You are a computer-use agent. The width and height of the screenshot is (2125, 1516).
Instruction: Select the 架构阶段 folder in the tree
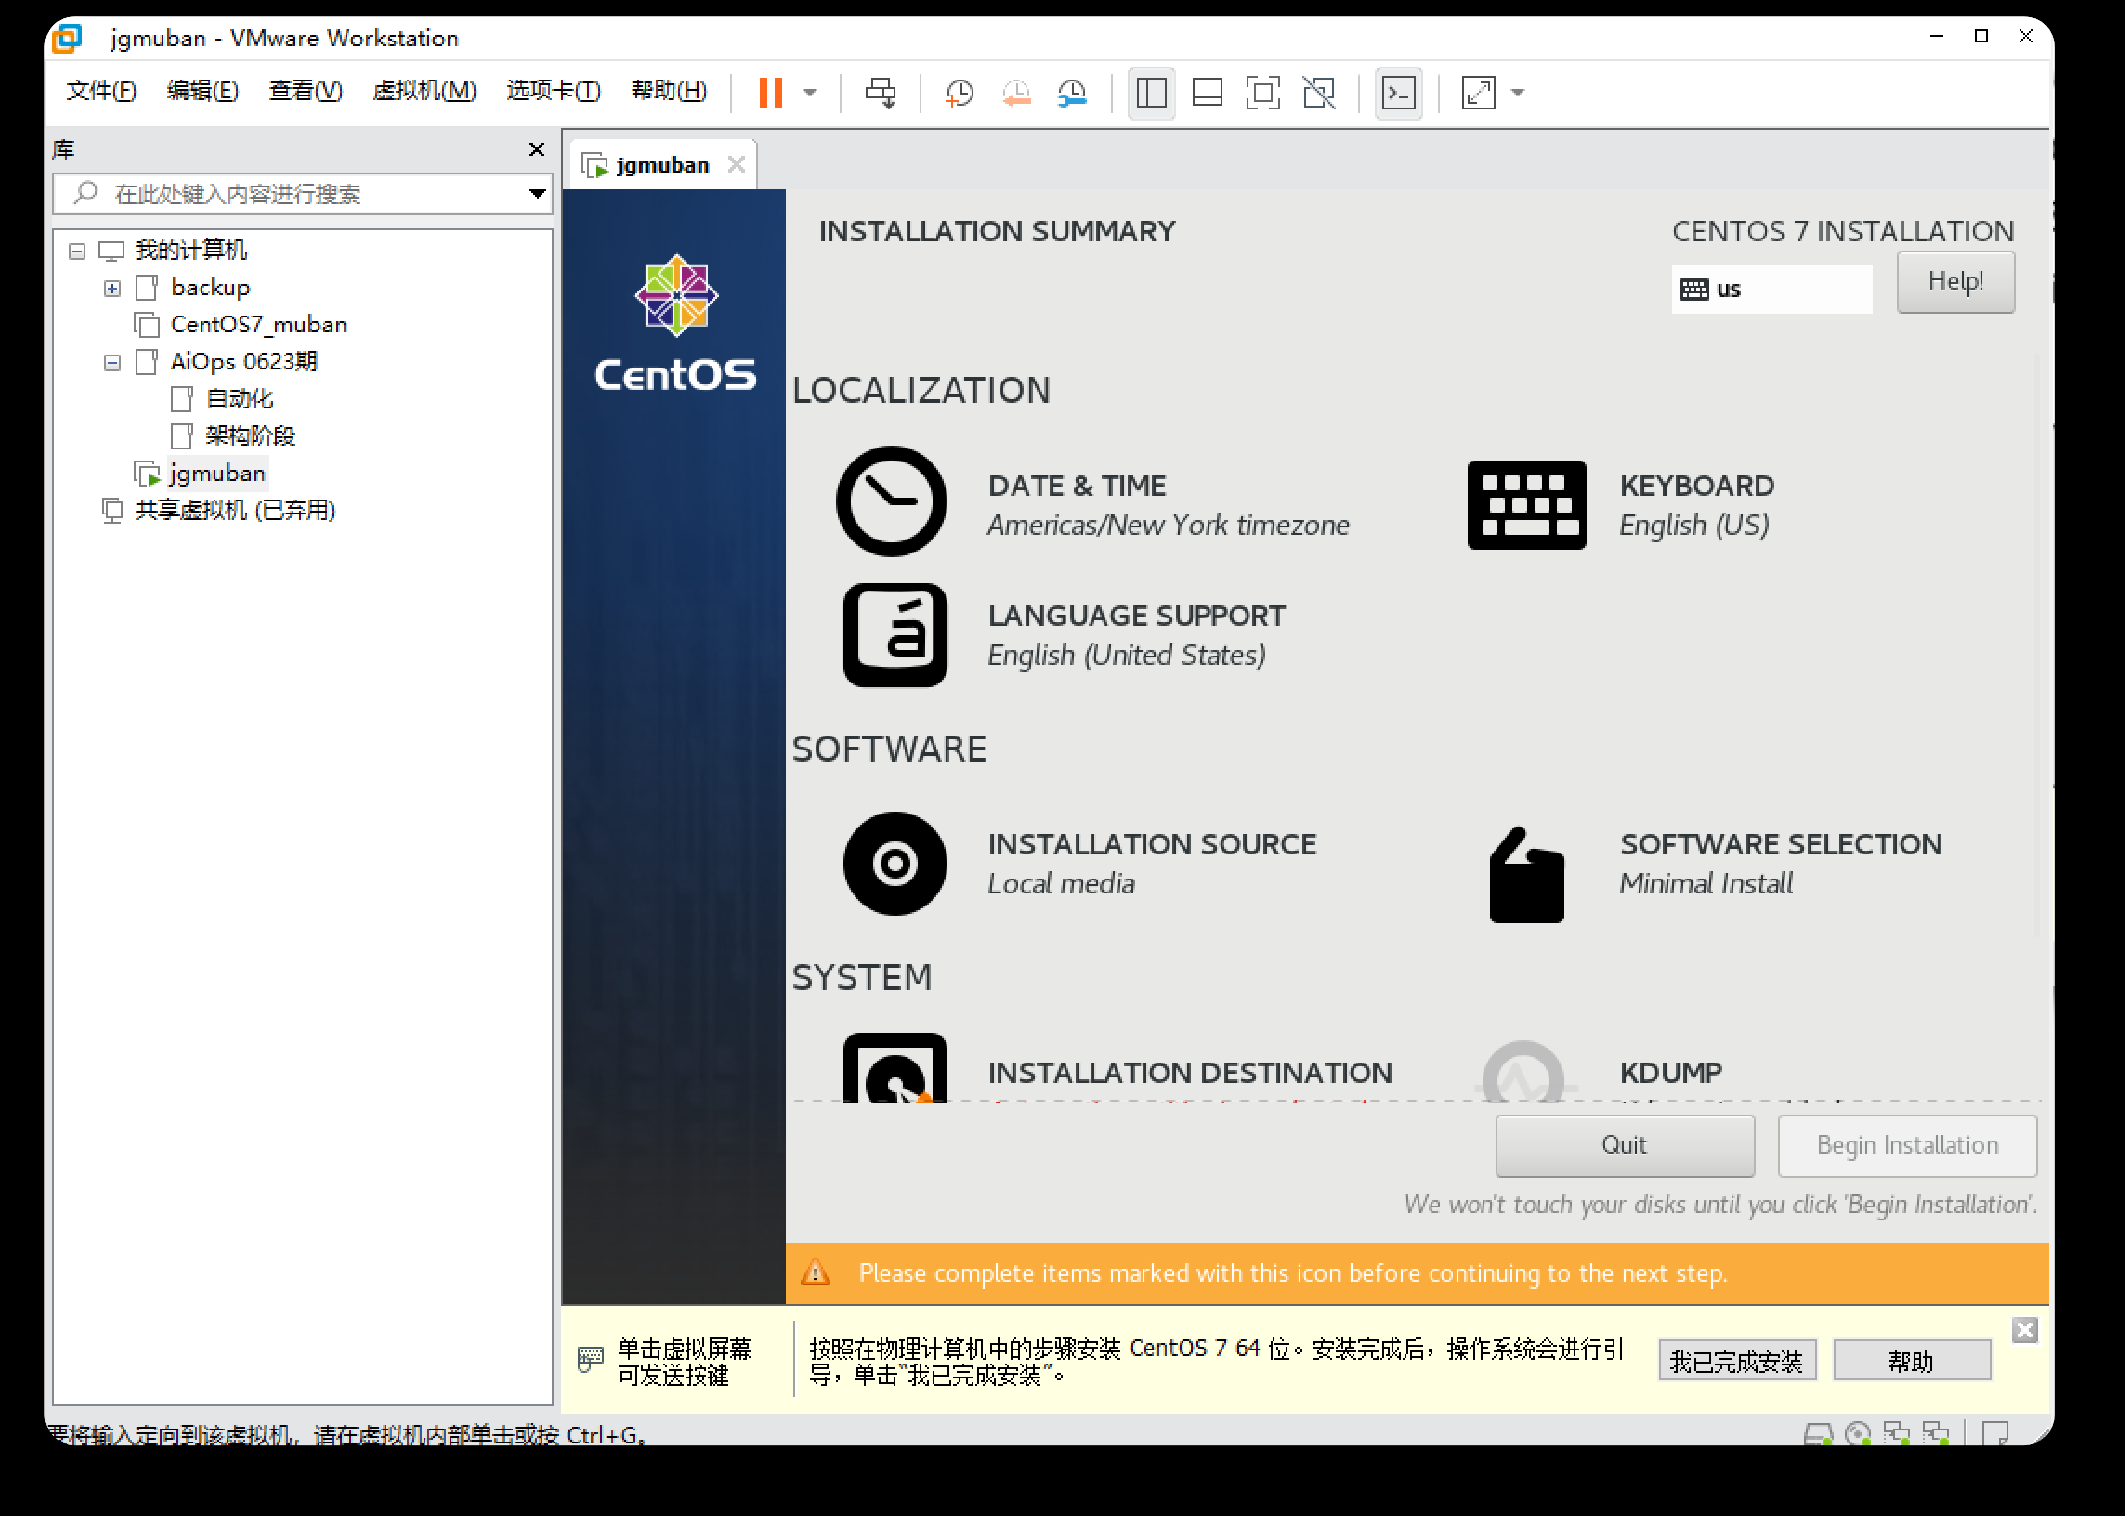point(250,436)
